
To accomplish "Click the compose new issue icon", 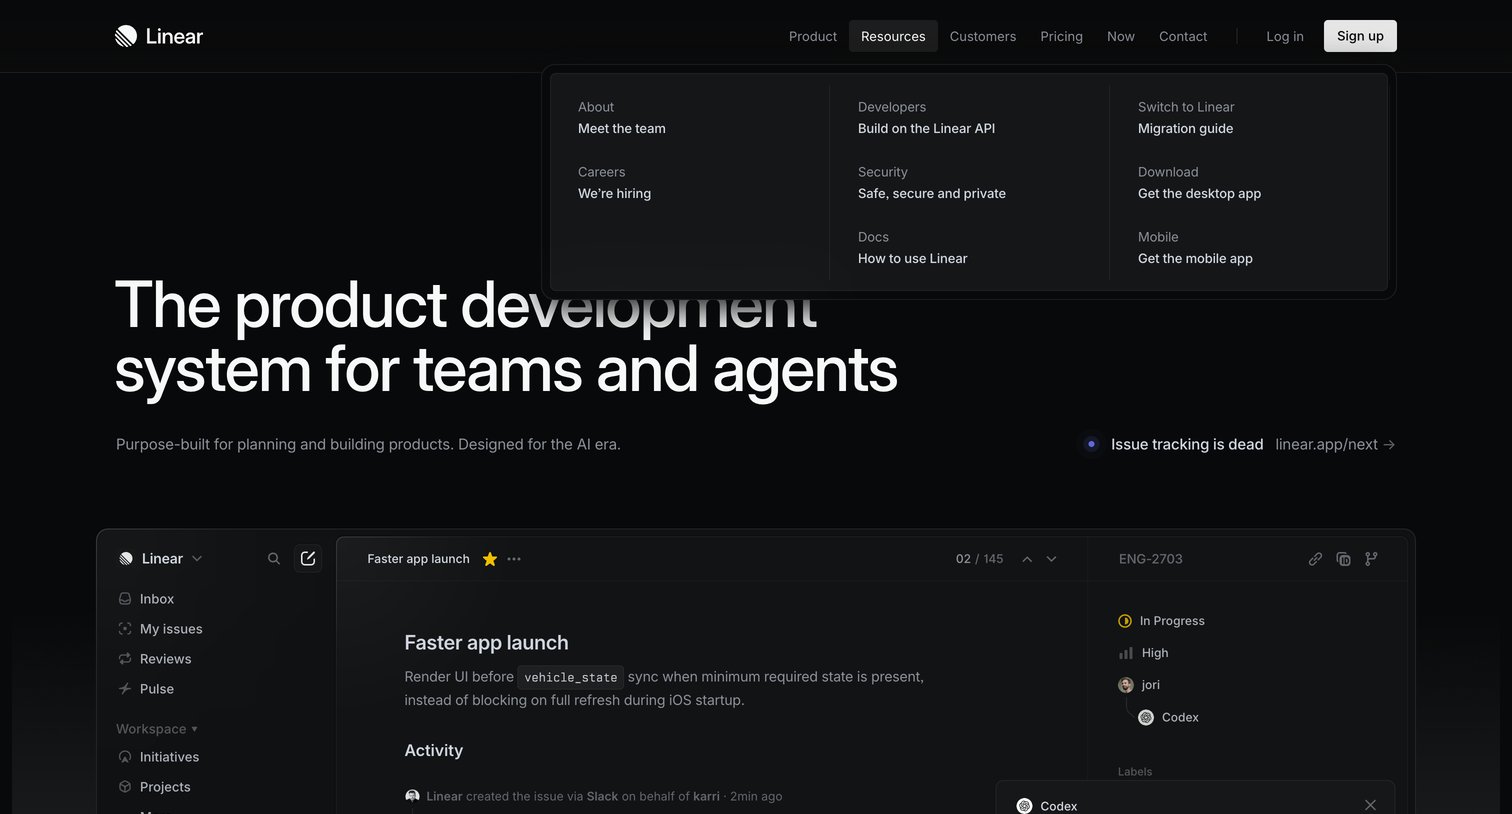I will [x=308, y=559].
